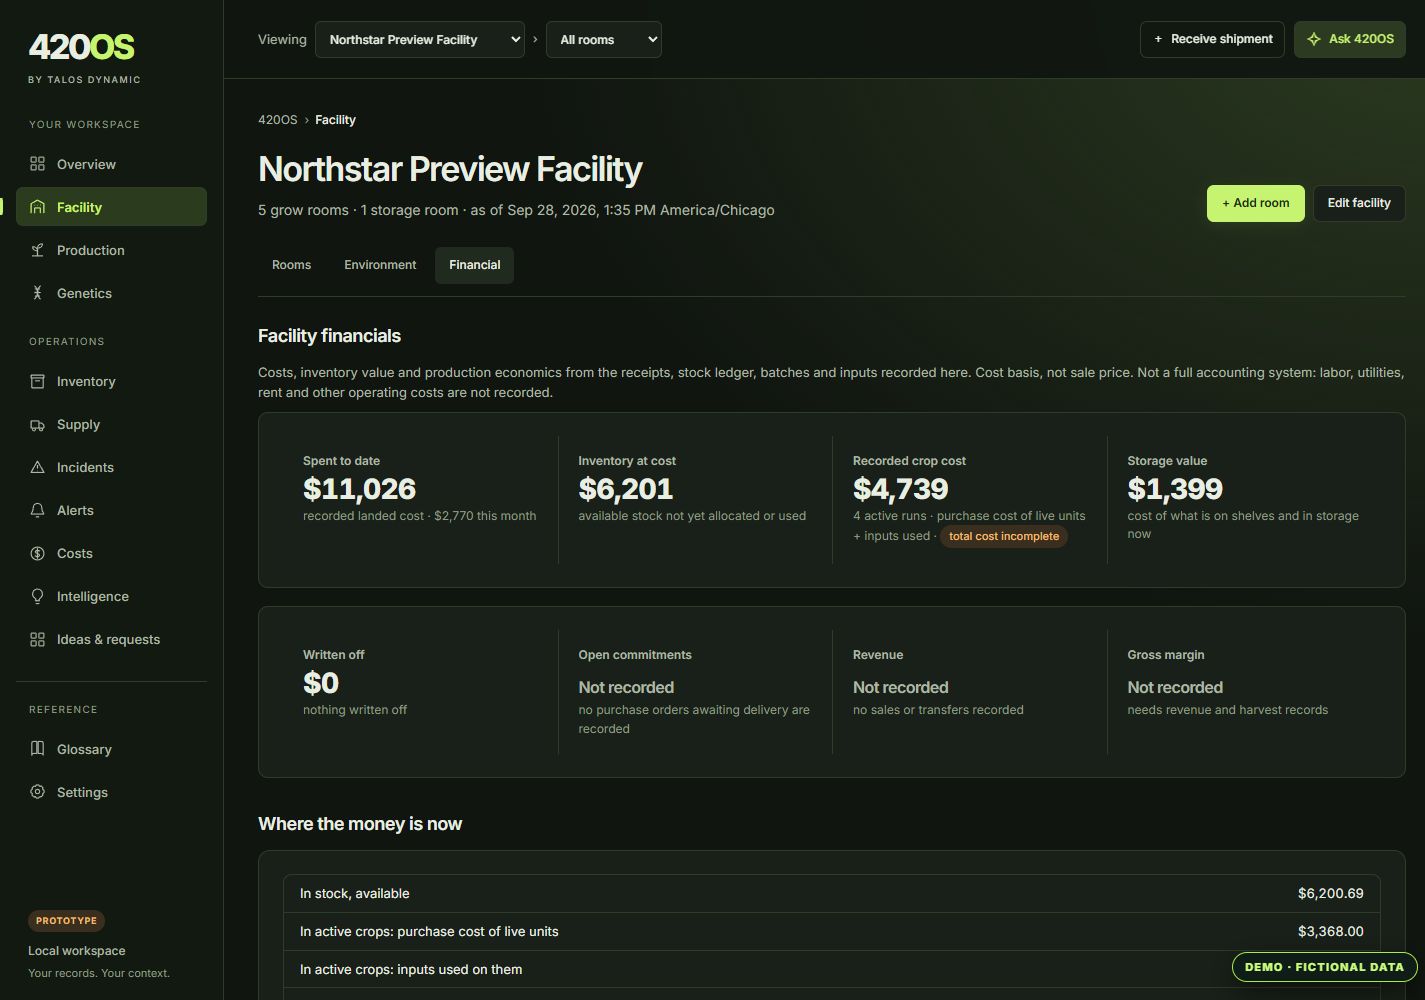Click the Ideas & requests grid icon
1425x1000 pixels.
click(x=37, y=639)
